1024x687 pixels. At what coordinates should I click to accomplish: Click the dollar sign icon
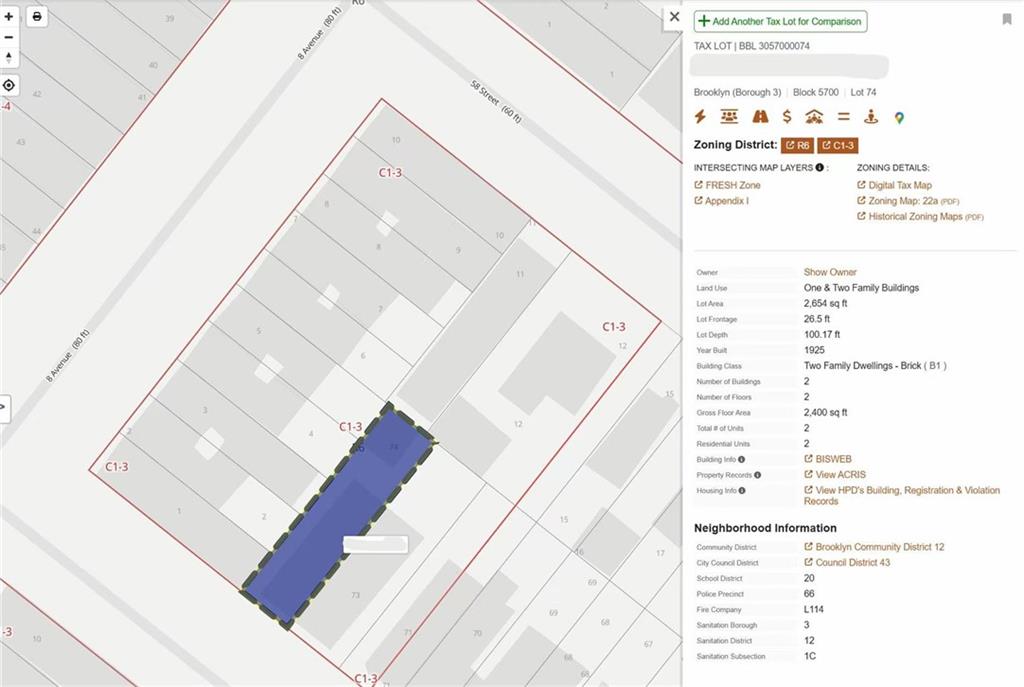coord(787,117)
